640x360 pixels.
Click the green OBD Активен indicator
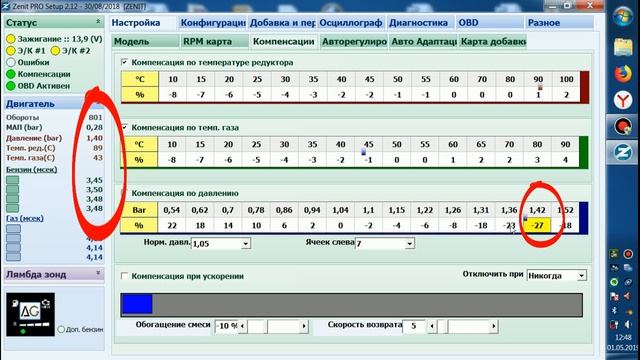click(x=11, y=86)
